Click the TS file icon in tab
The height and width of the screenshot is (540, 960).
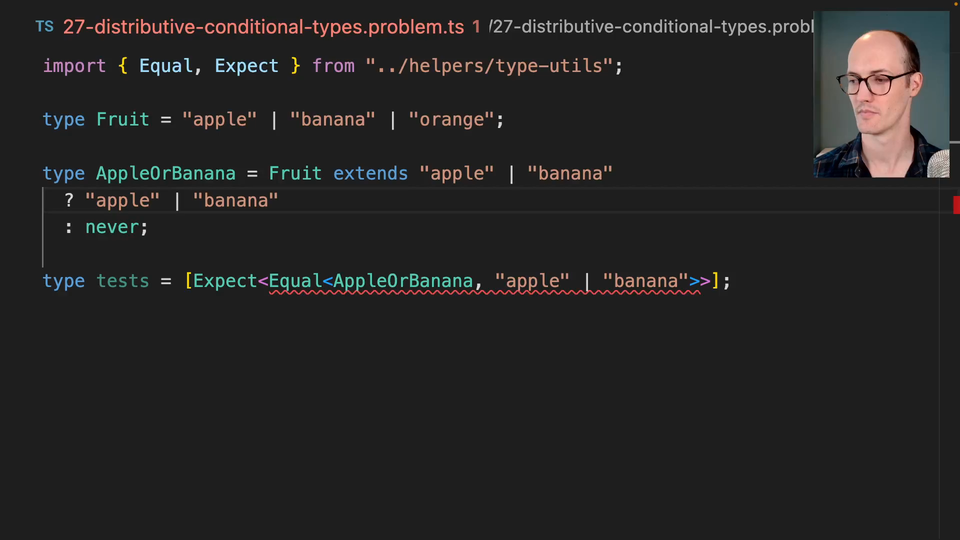click(x=44, y=27)
